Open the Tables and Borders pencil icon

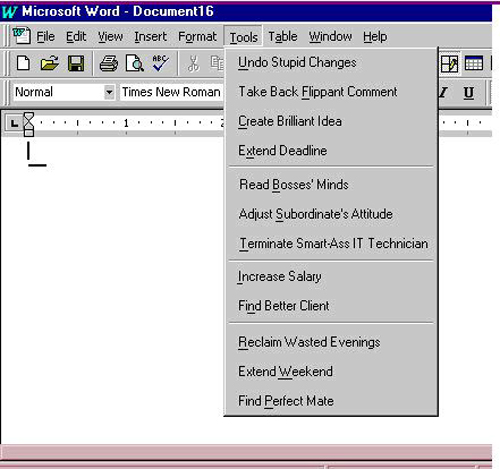point(449,63)
